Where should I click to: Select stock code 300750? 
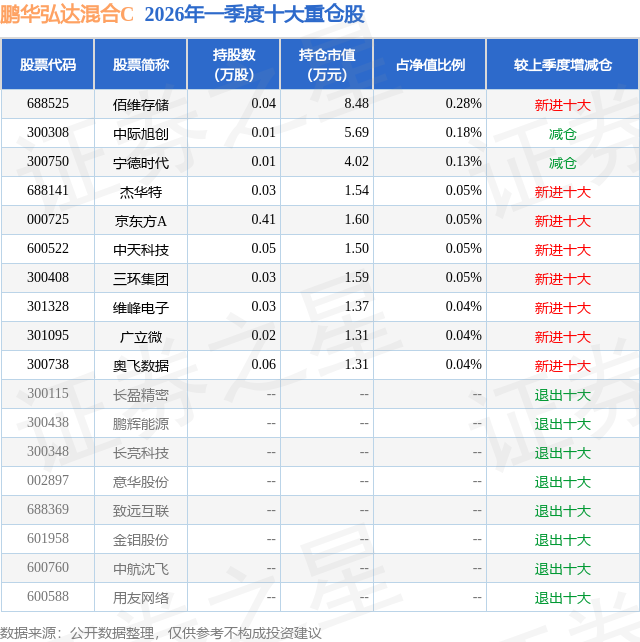pos(48,162)
